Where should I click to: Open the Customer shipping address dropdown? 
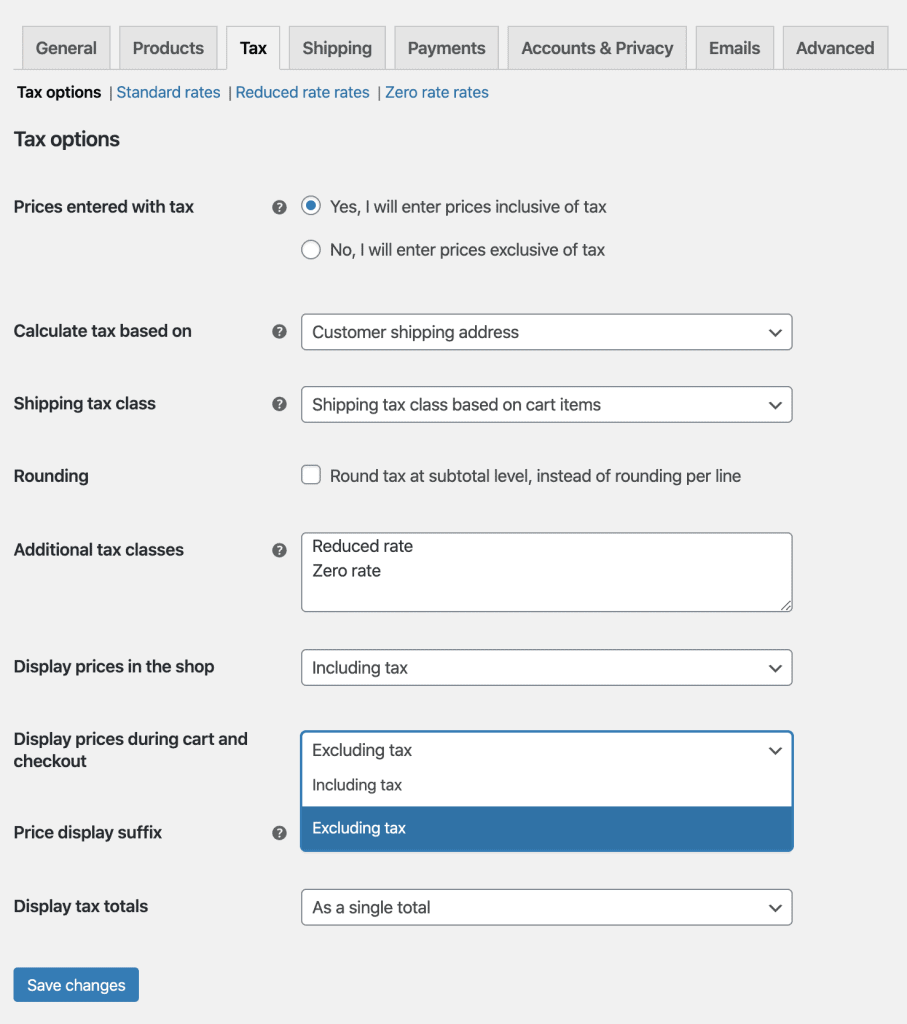[546, 332]
